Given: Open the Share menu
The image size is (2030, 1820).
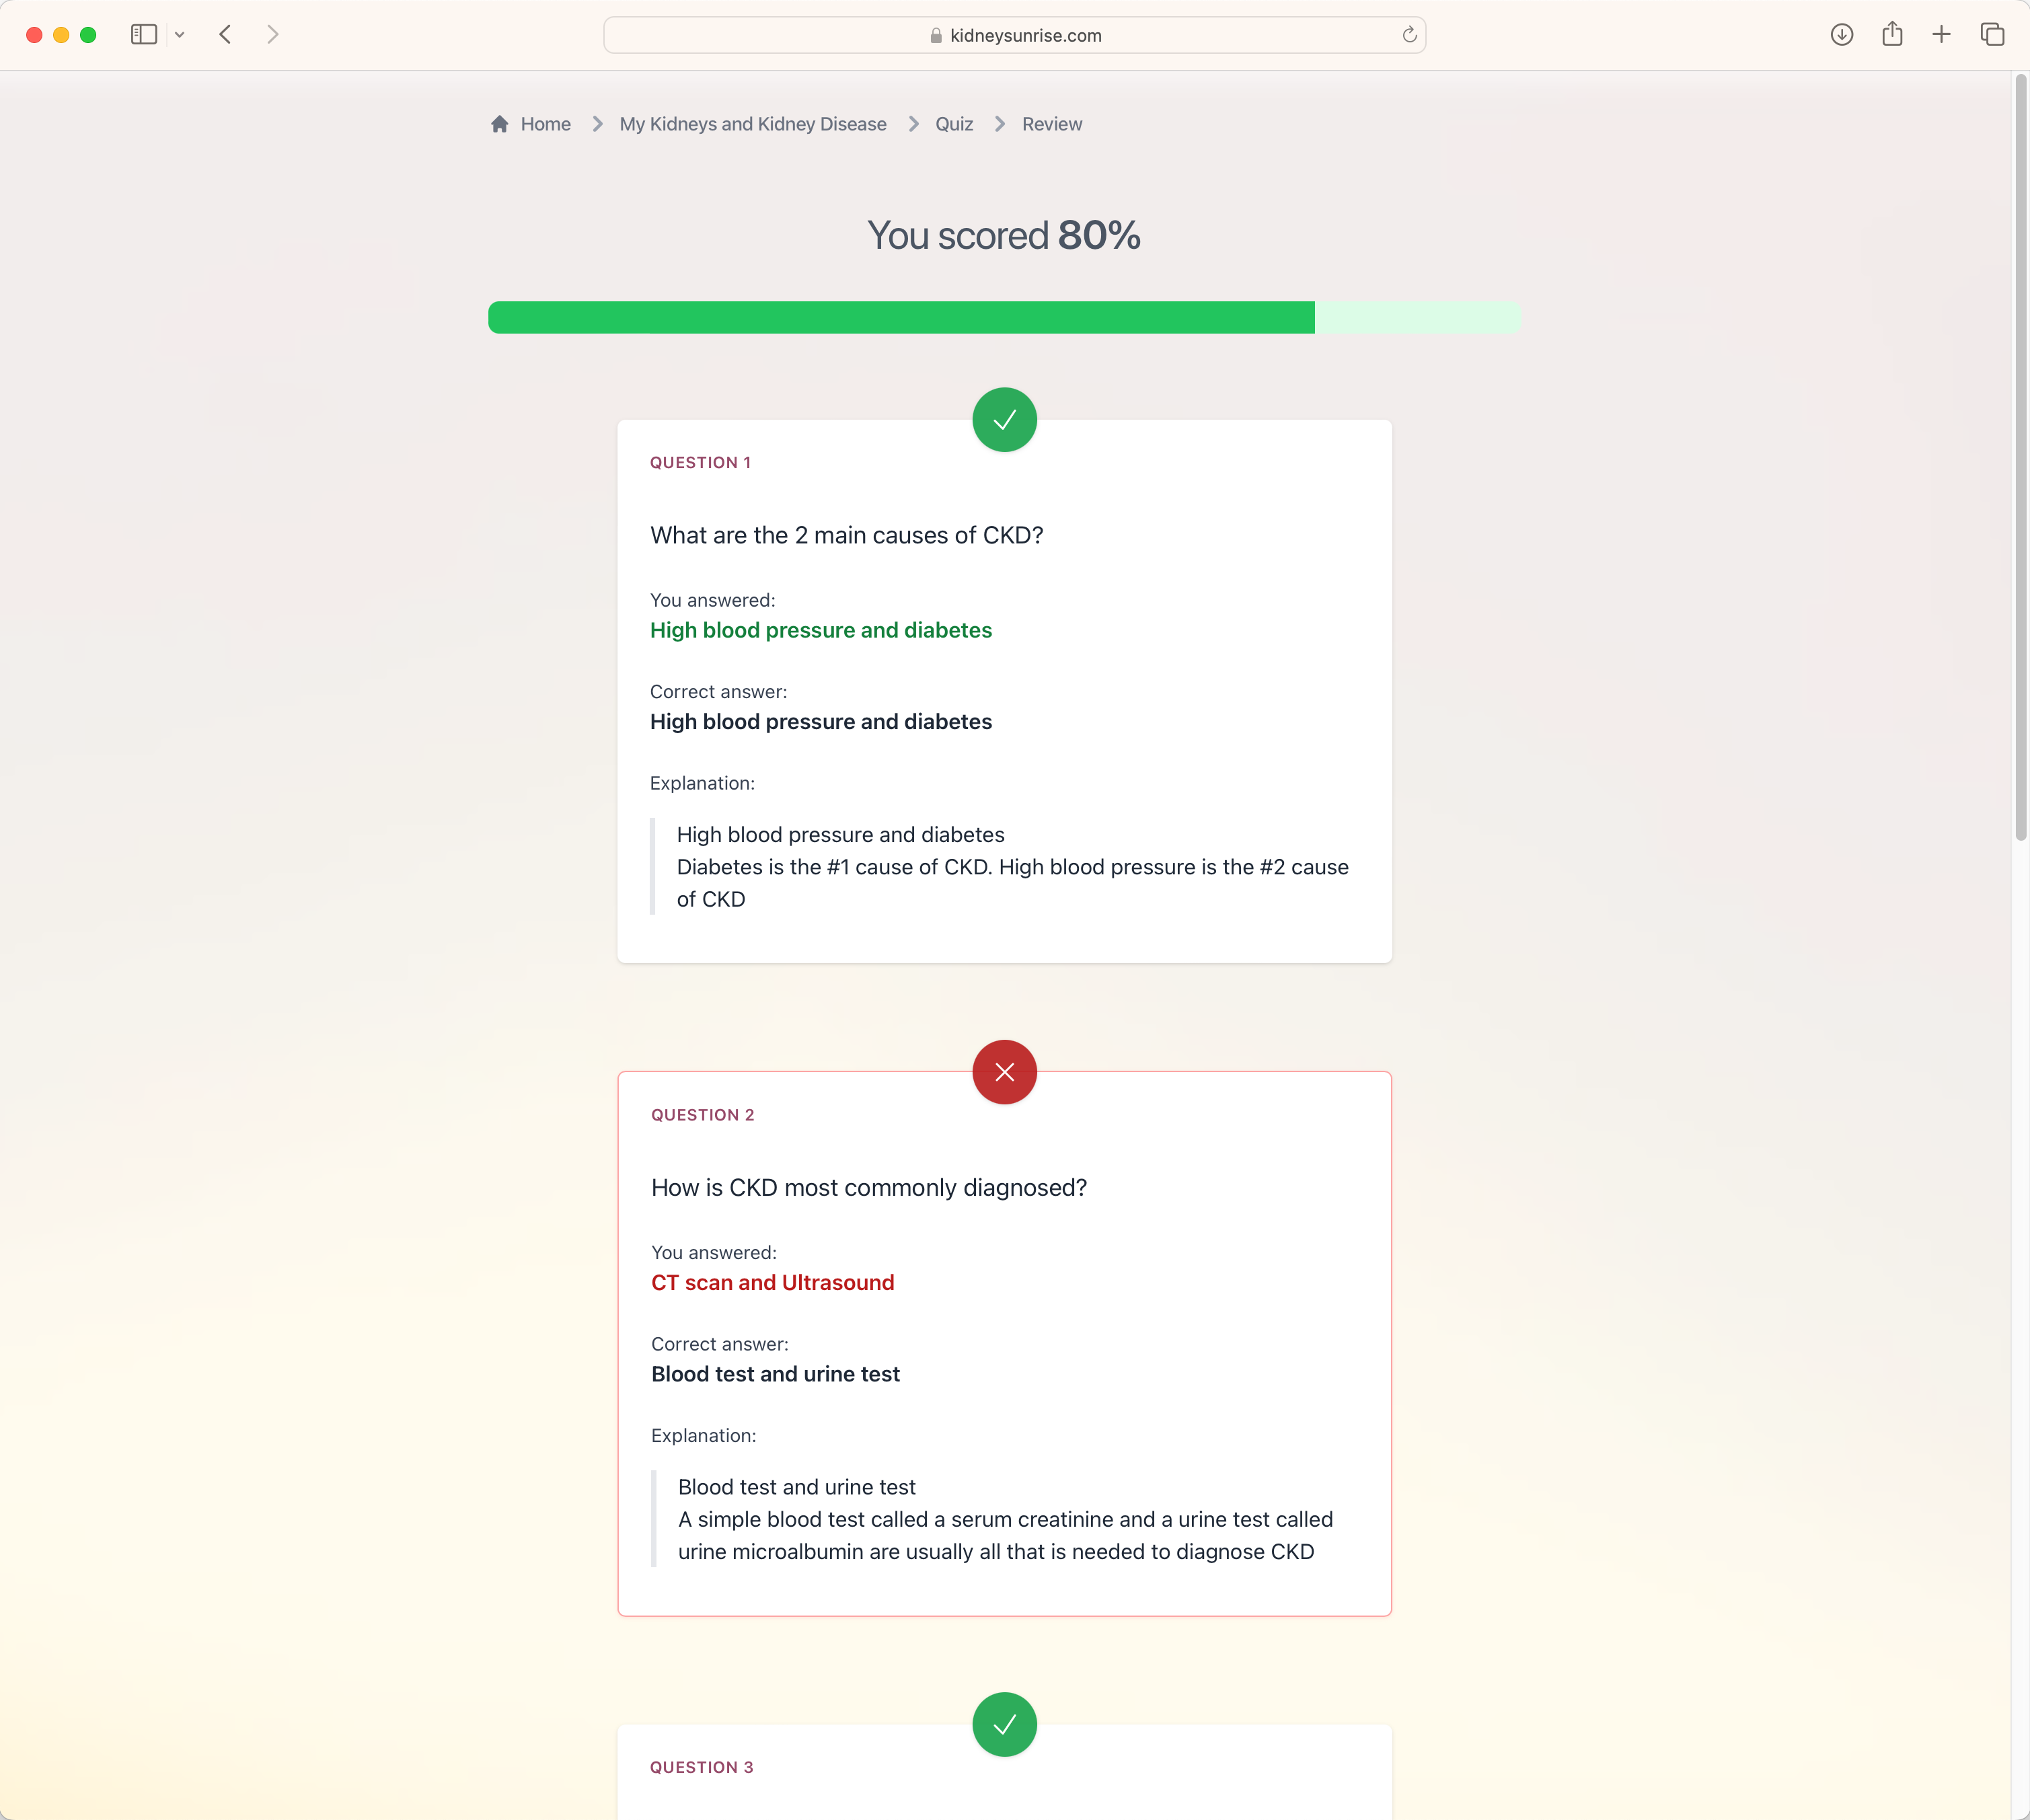Looking at the screenshot, I should pyautogui.click(x=1892, y=34).
